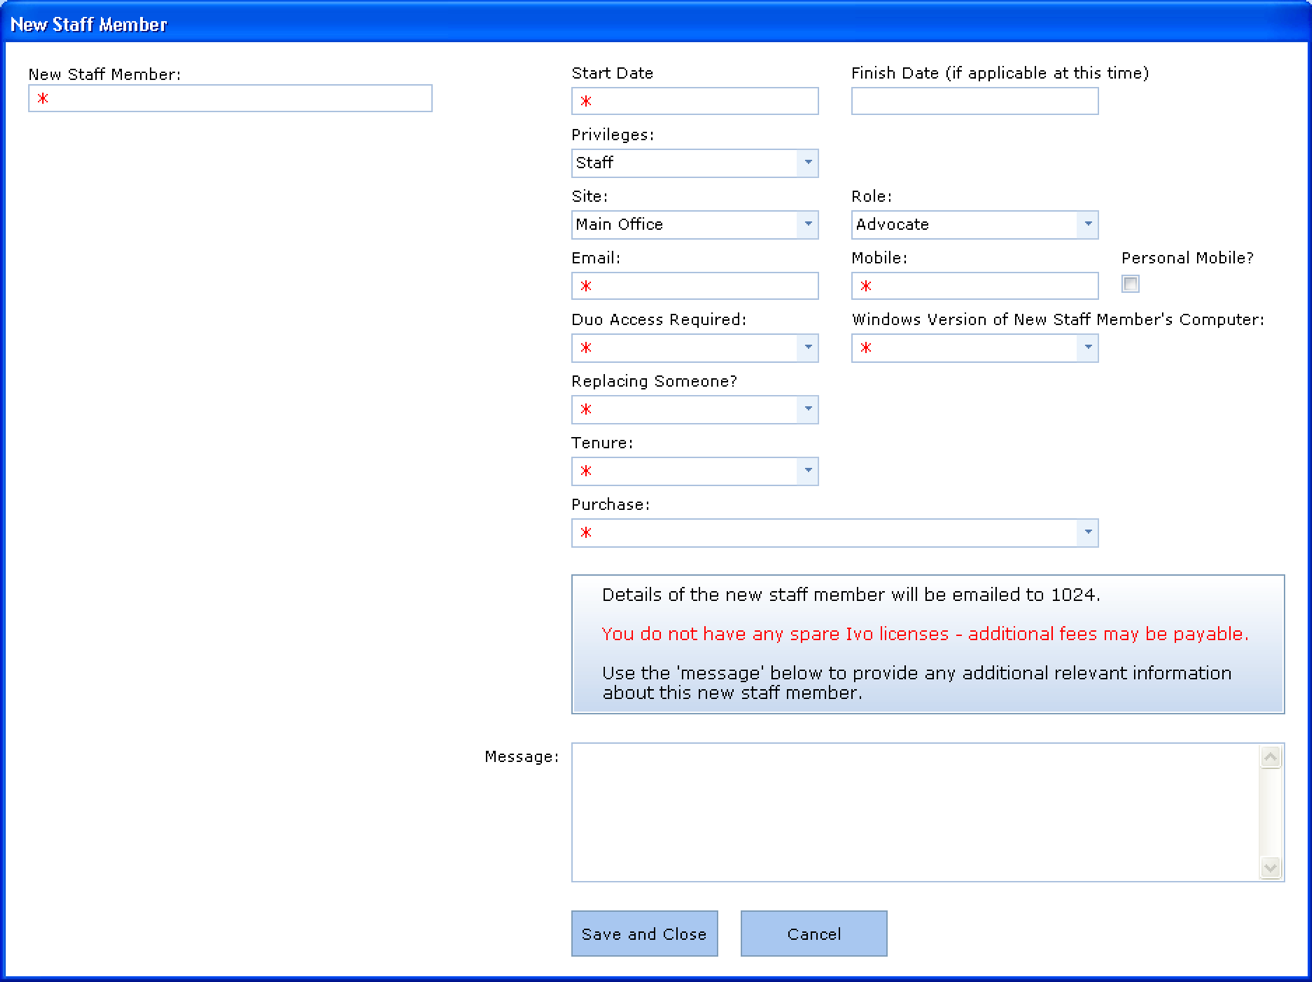The height and width of the screenshot is (982, 1312).
Task: Expand the Duo Access Required dropdown
Action: click(808, 348)
